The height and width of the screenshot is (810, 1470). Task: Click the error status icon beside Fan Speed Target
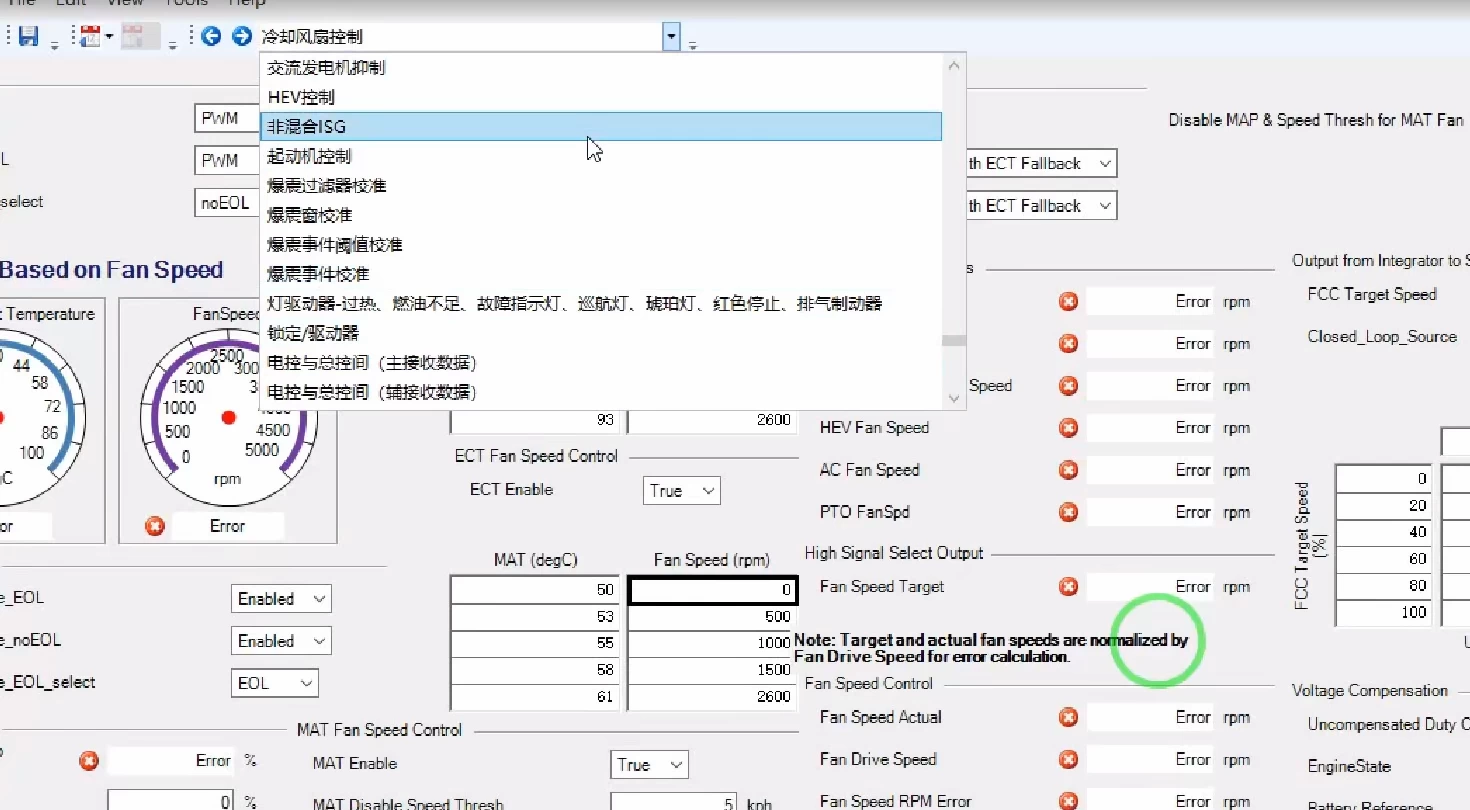point(1067,587)
